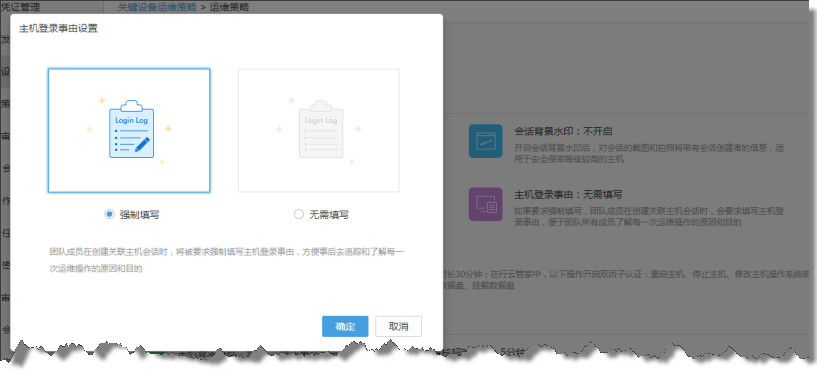Click the grey Login Log clipboard icon

pos(321,129)
